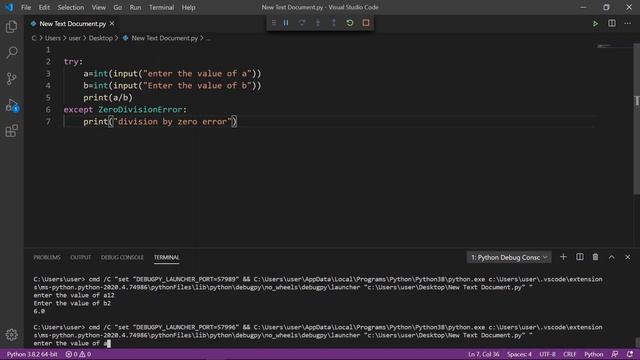This screenshot has height=360, width=640.
Task: Restart the debug session
Action: point(350,23)
